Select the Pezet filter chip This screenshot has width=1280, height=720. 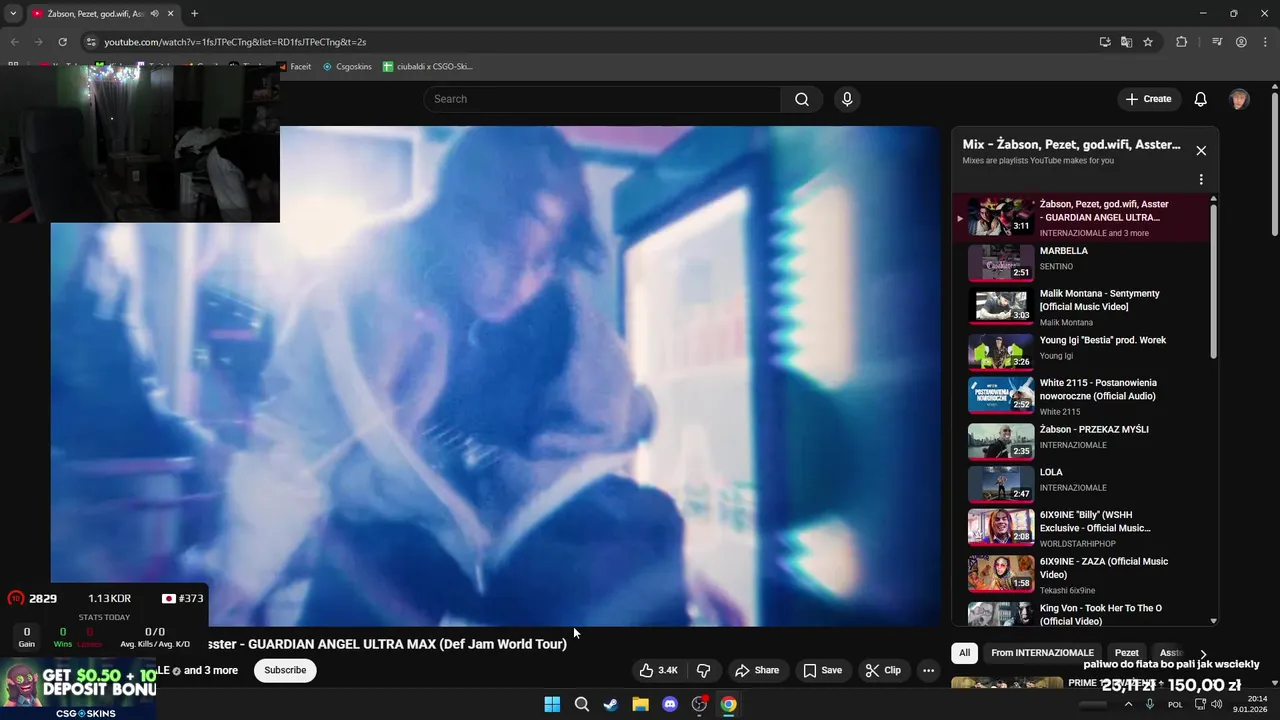1127,653
